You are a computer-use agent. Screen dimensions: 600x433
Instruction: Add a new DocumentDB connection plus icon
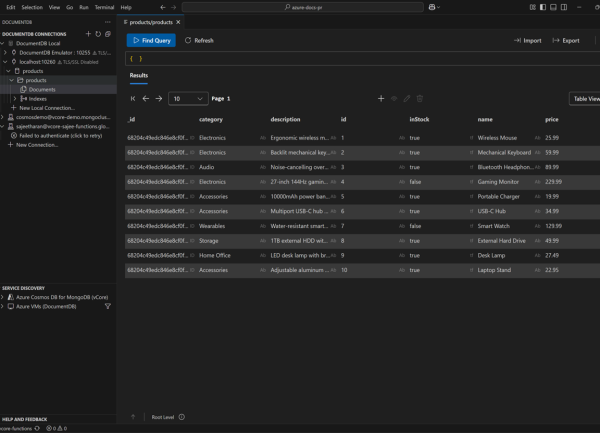88,34
